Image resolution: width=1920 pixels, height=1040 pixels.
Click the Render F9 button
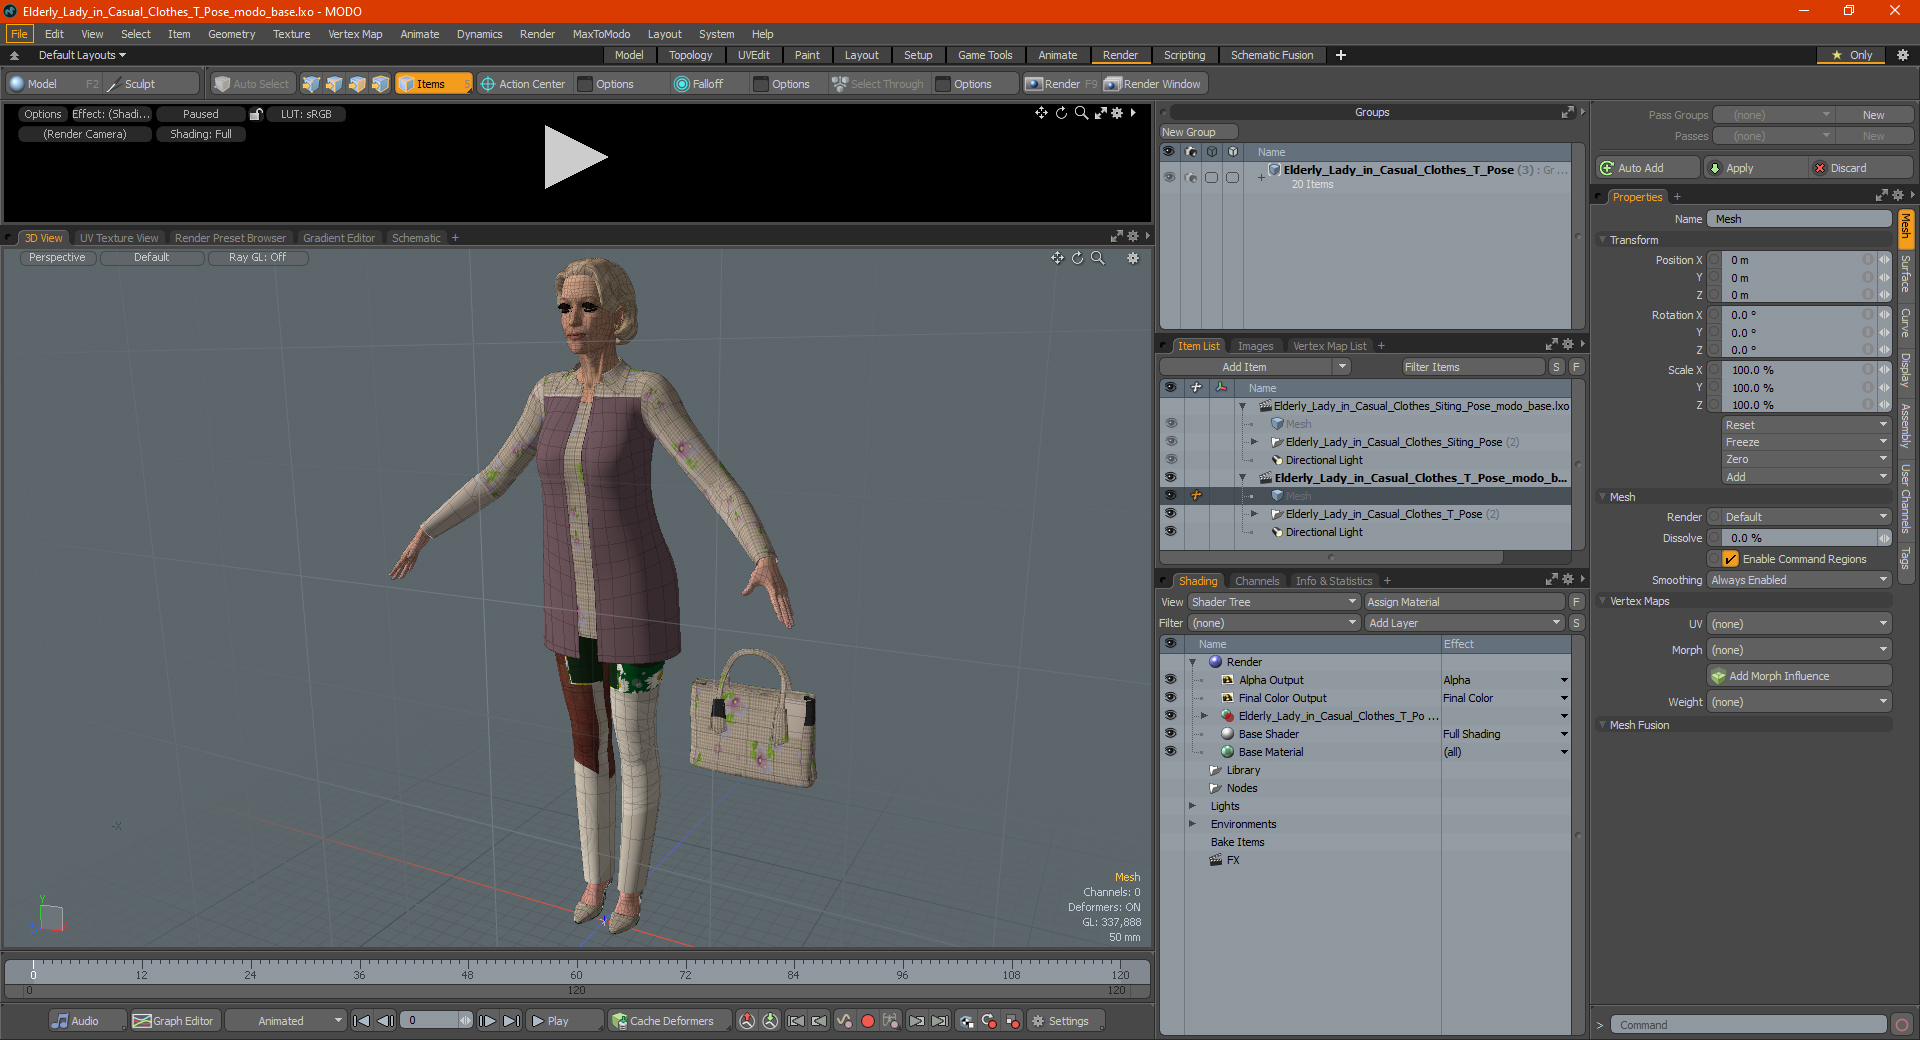click(x=1061, y=84)
